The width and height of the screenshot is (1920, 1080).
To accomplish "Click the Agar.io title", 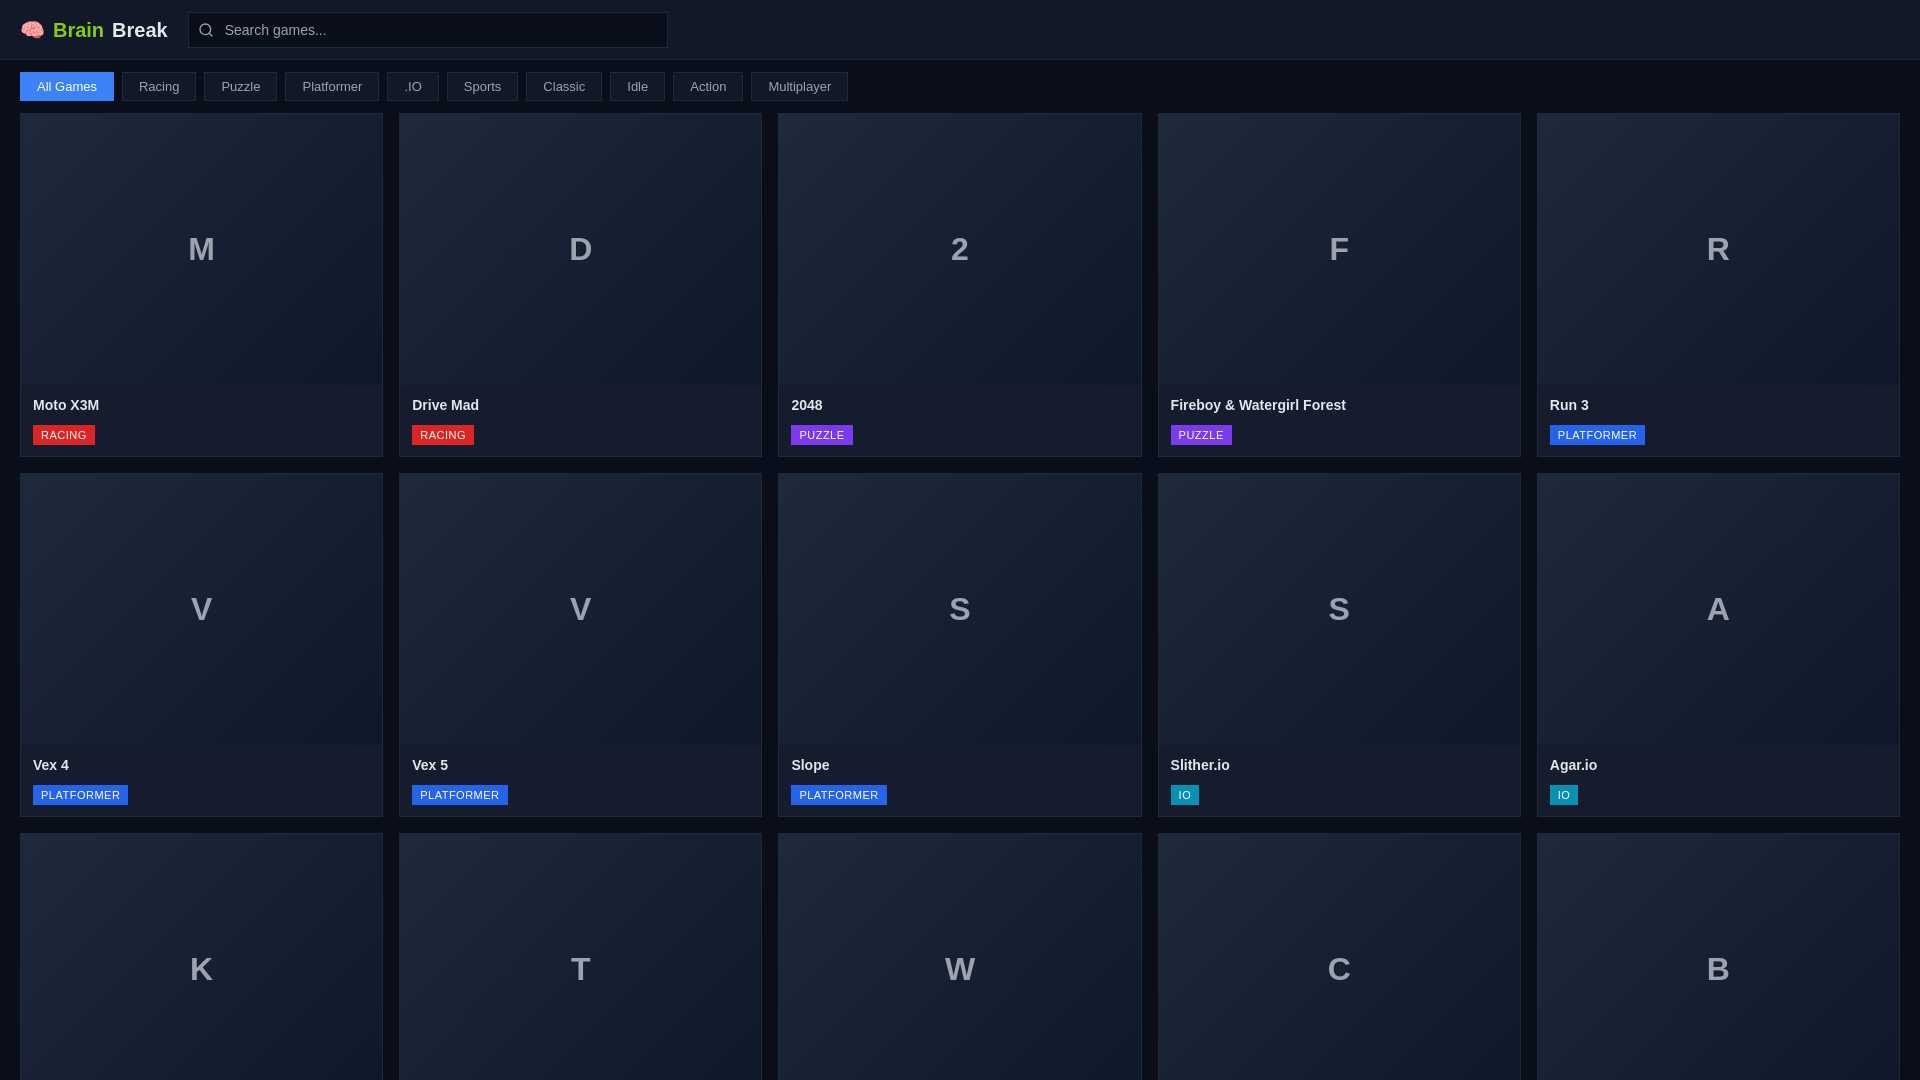I will [x=1573, y=765].
